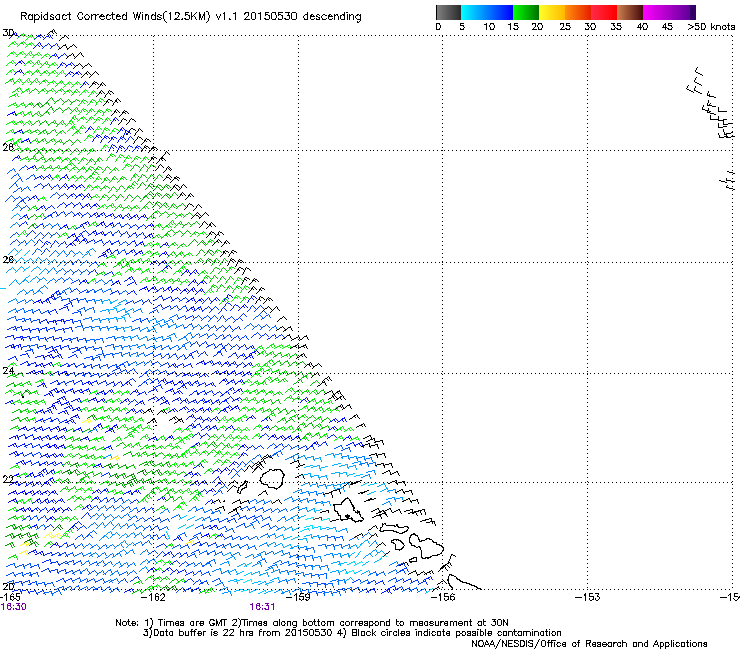This screenshot has width=740, height=650.
Task: Click the longitude label -156
Action: click(x=443, y=597)
